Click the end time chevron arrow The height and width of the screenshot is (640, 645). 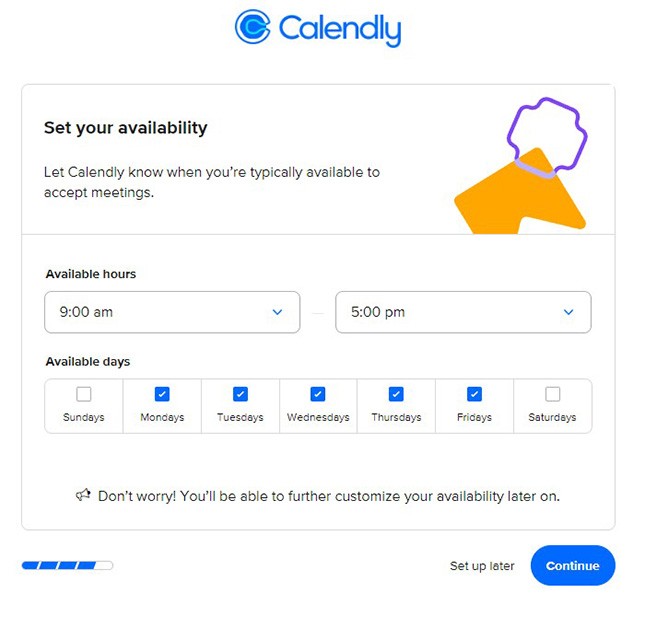568,312
